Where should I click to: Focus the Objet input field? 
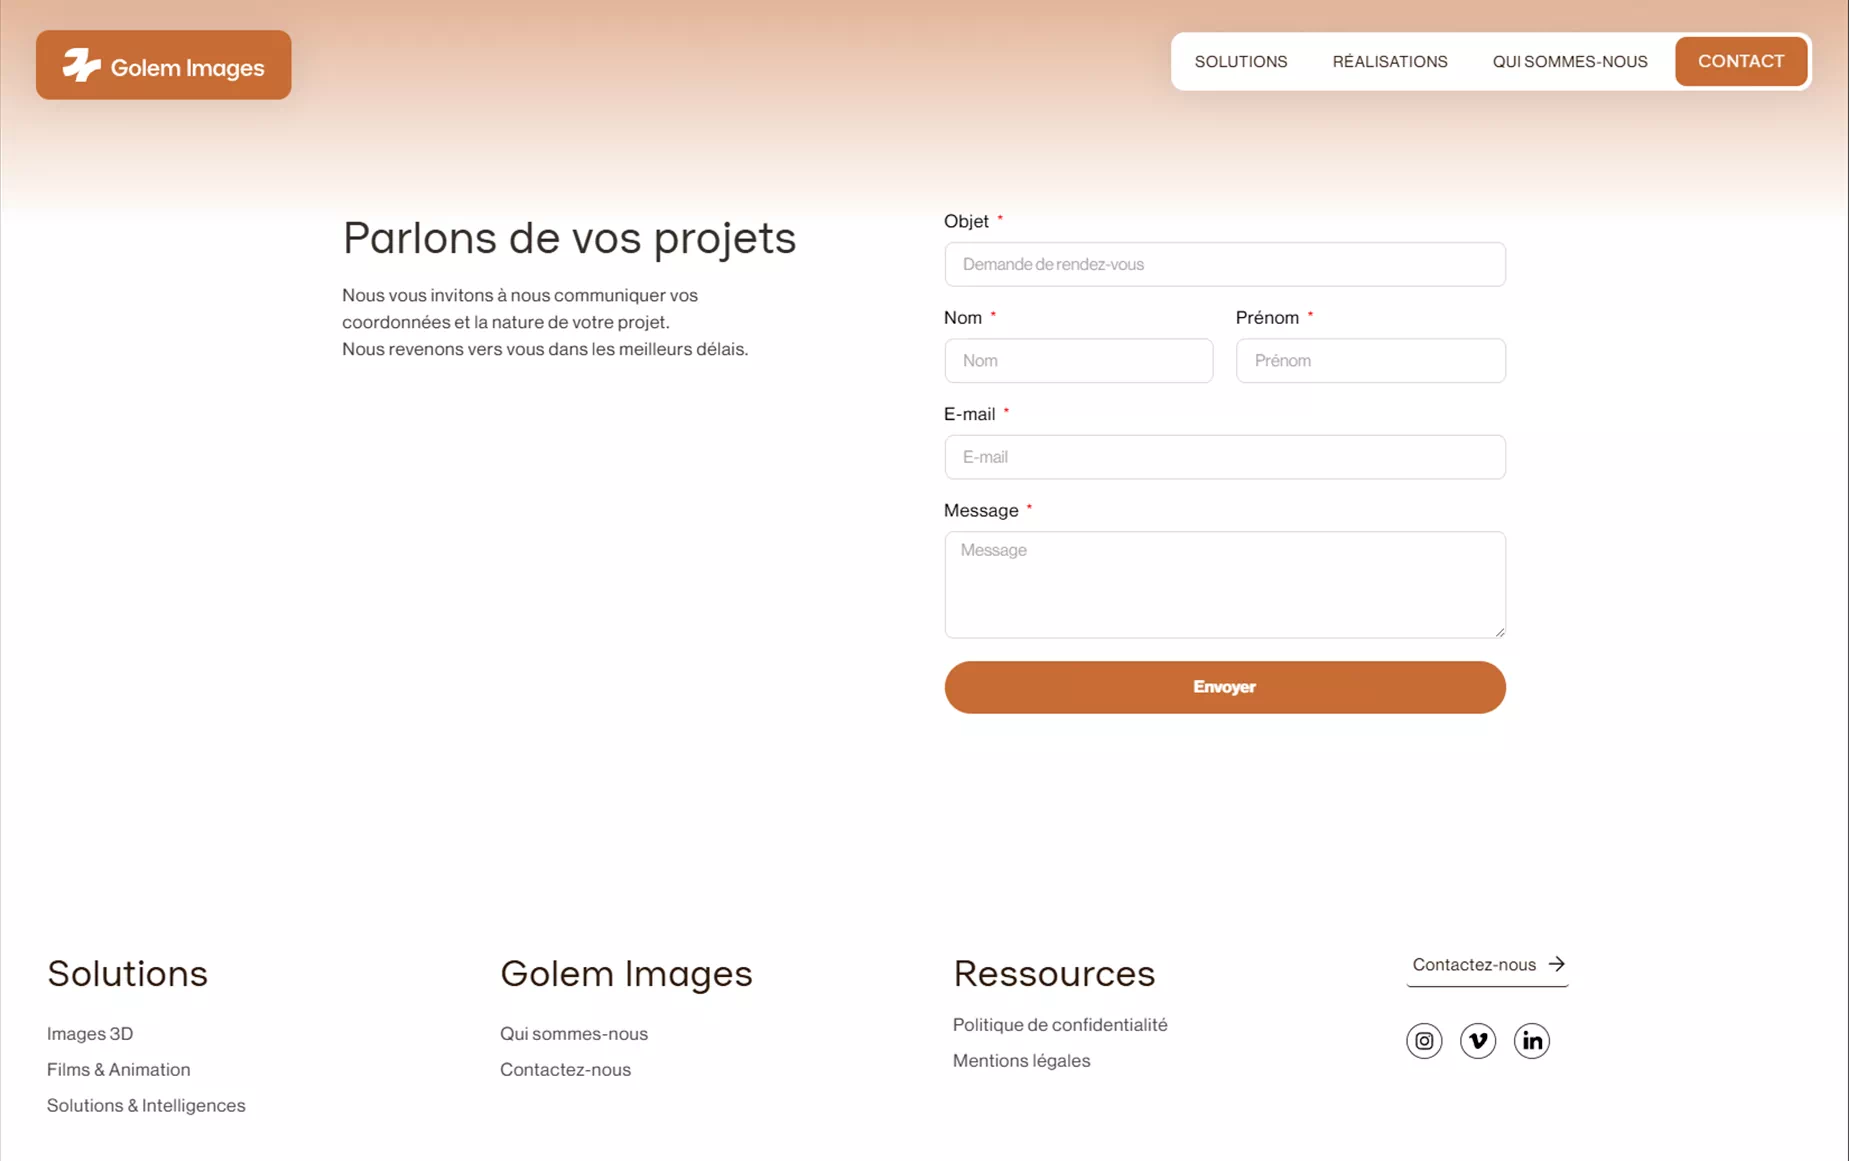point(1224,265)
